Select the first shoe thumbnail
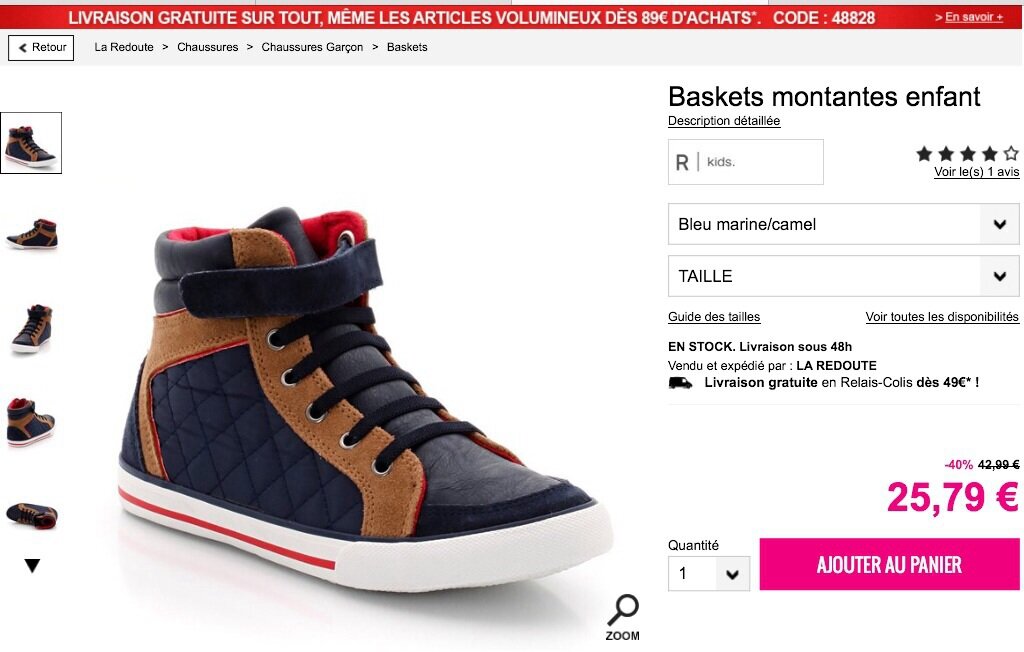The height and width of the screenshot is (652, 1024). [31, 143]
